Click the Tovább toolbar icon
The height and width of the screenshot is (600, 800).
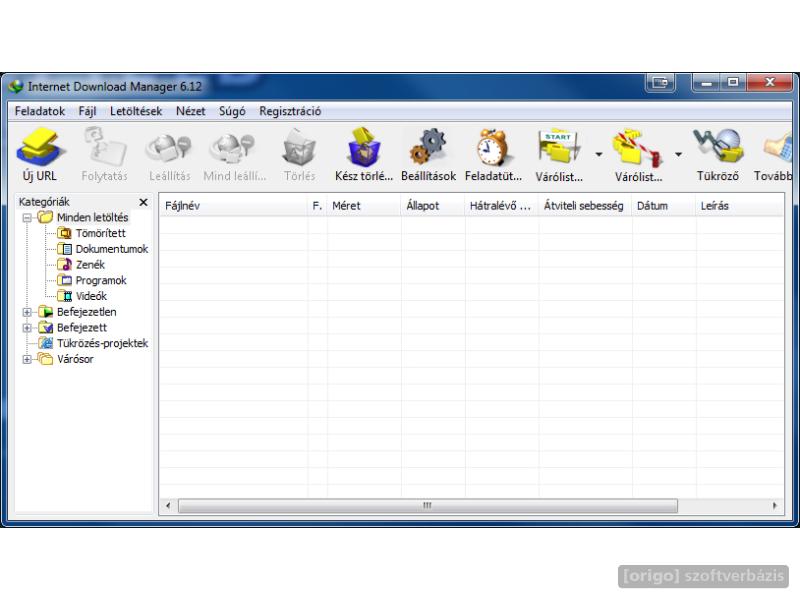point(778,147)
